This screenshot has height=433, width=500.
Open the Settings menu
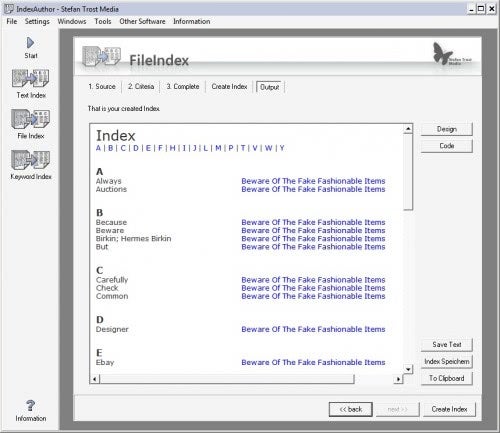click(37, 21)
